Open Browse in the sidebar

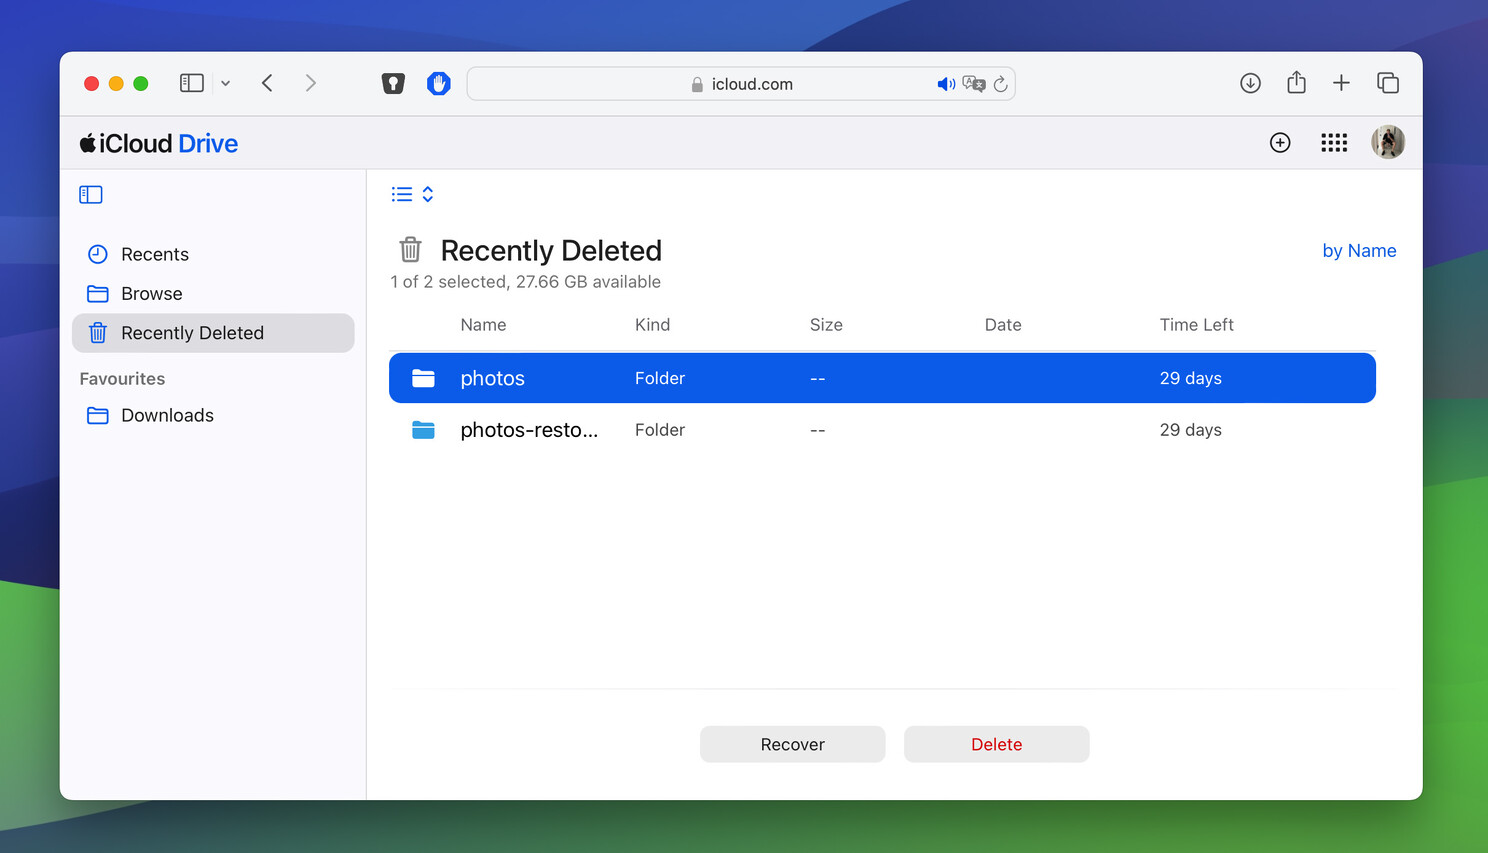pos(213,293)
